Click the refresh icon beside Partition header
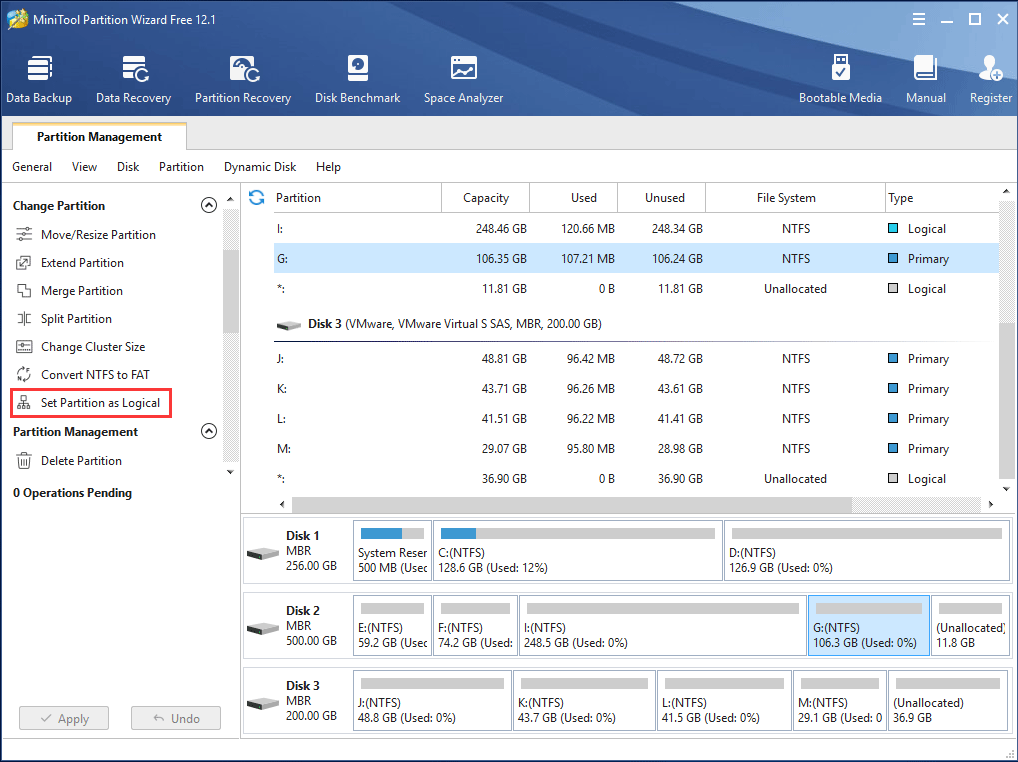This screenshot has width=1018, height=762. [256, 197]
